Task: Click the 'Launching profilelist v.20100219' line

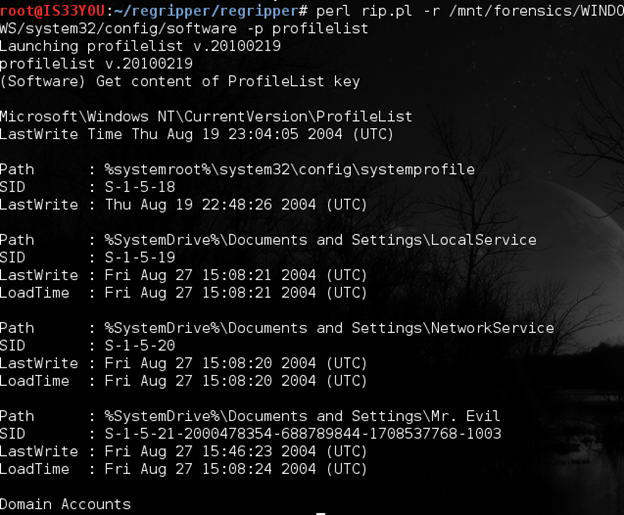Action: (140, 46)
